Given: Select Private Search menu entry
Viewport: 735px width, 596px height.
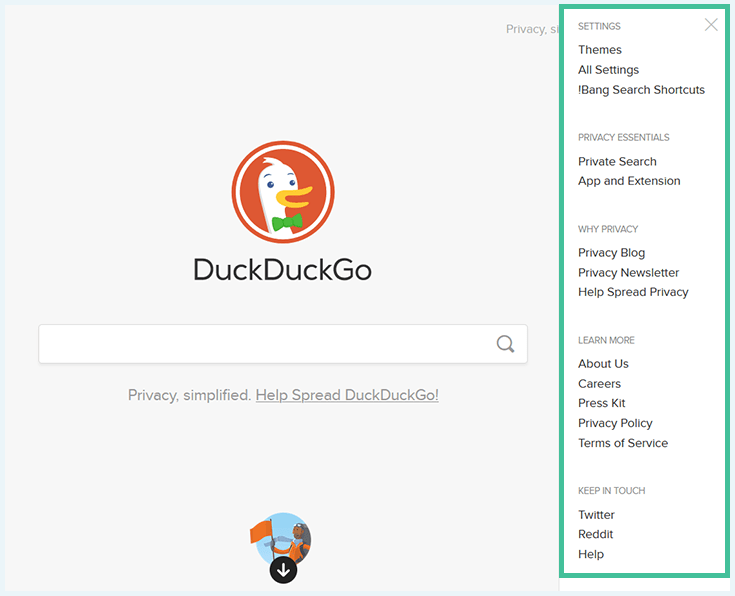Looking at the screenshot, I should click(617, 161).
